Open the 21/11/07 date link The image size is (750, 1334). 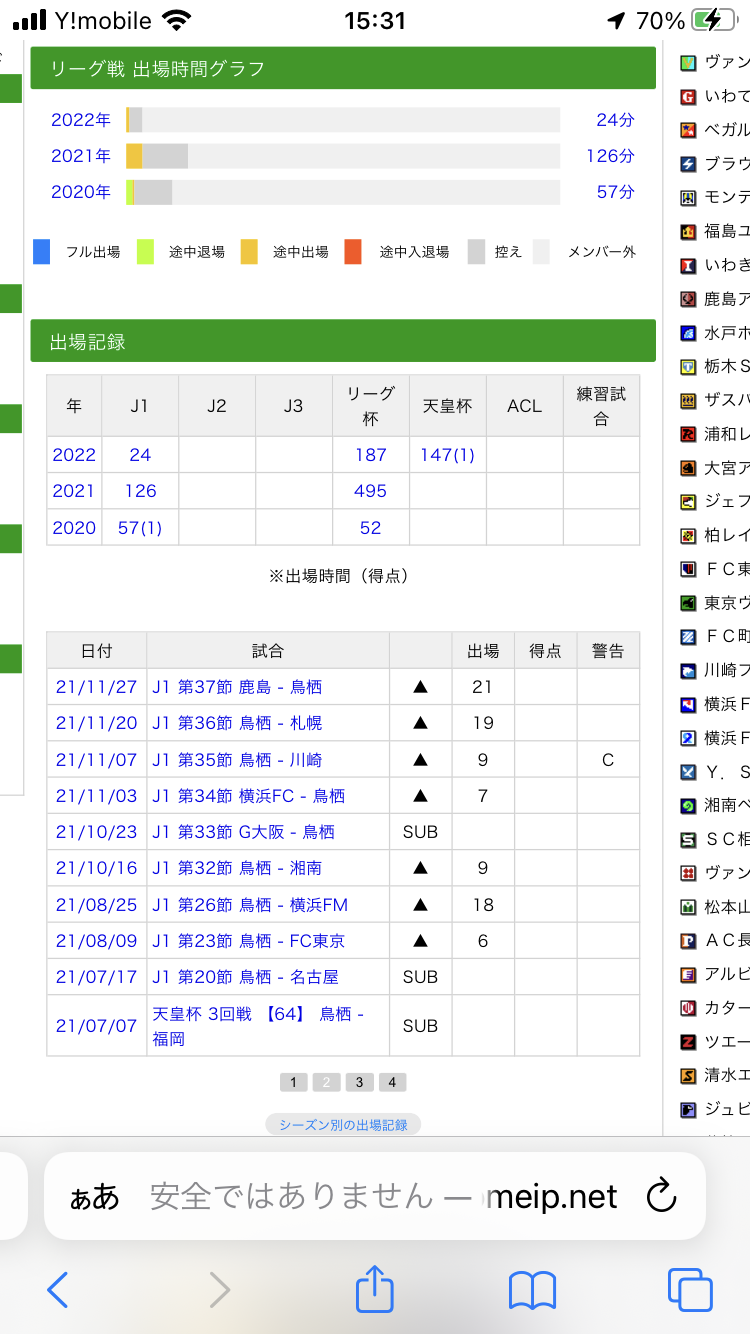96,760
